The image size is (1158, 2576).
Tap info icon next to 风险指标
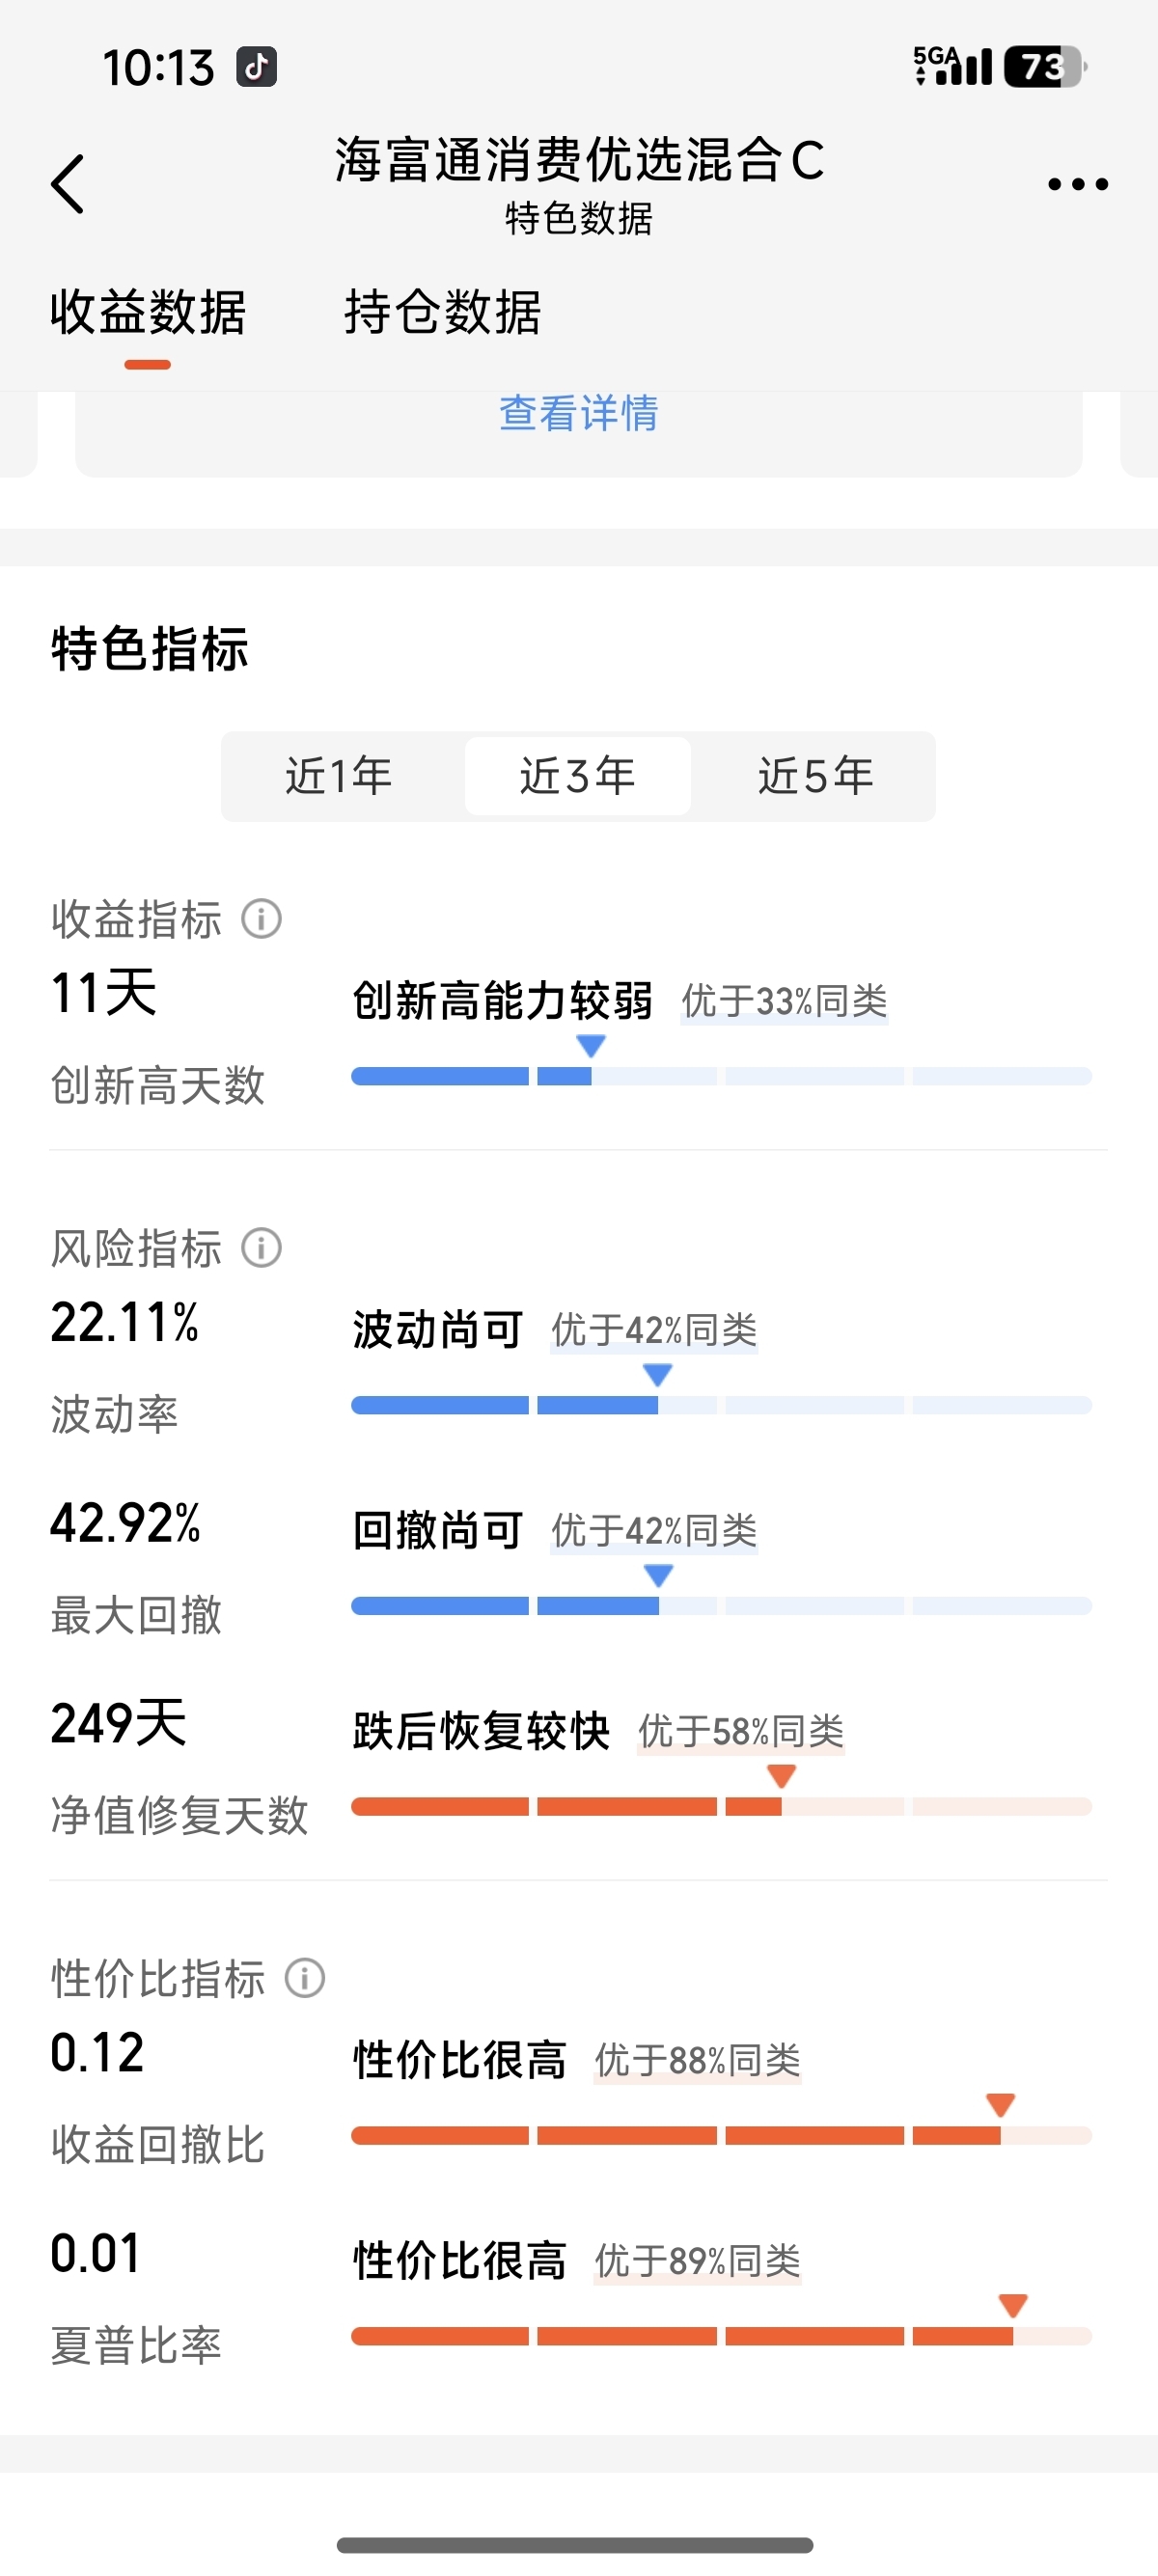[x=261, y=1247]
